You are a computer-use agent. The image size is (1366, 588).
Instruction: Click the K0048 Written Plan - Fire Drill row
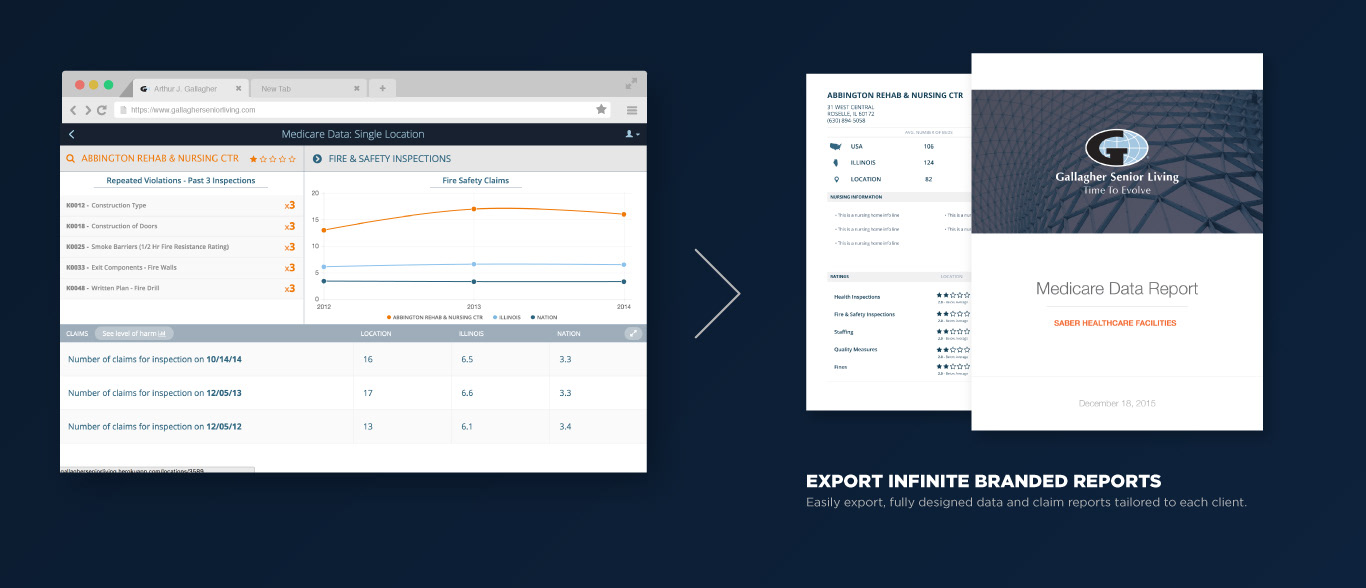pos(181,288)
